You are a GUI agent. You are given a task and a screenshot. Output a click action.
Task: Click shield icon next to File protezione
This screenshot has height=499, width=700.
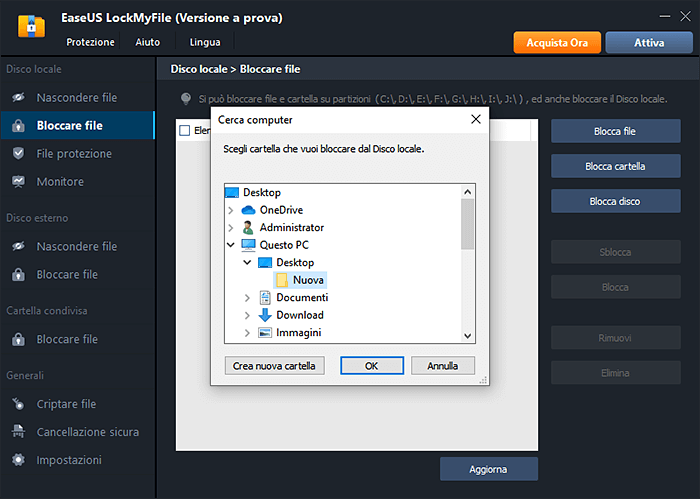[18, 154]
